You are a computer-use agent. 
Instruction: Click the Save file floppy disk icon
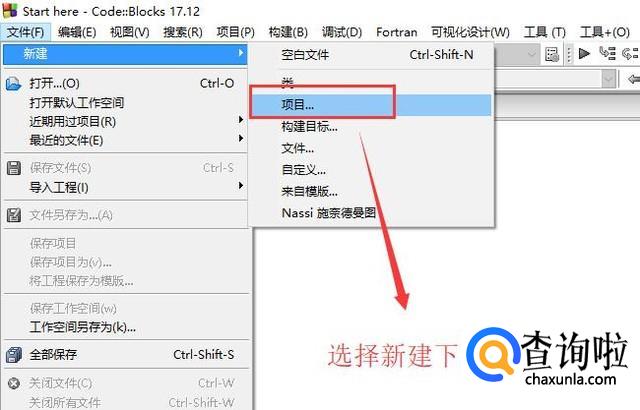coord(14,168)
